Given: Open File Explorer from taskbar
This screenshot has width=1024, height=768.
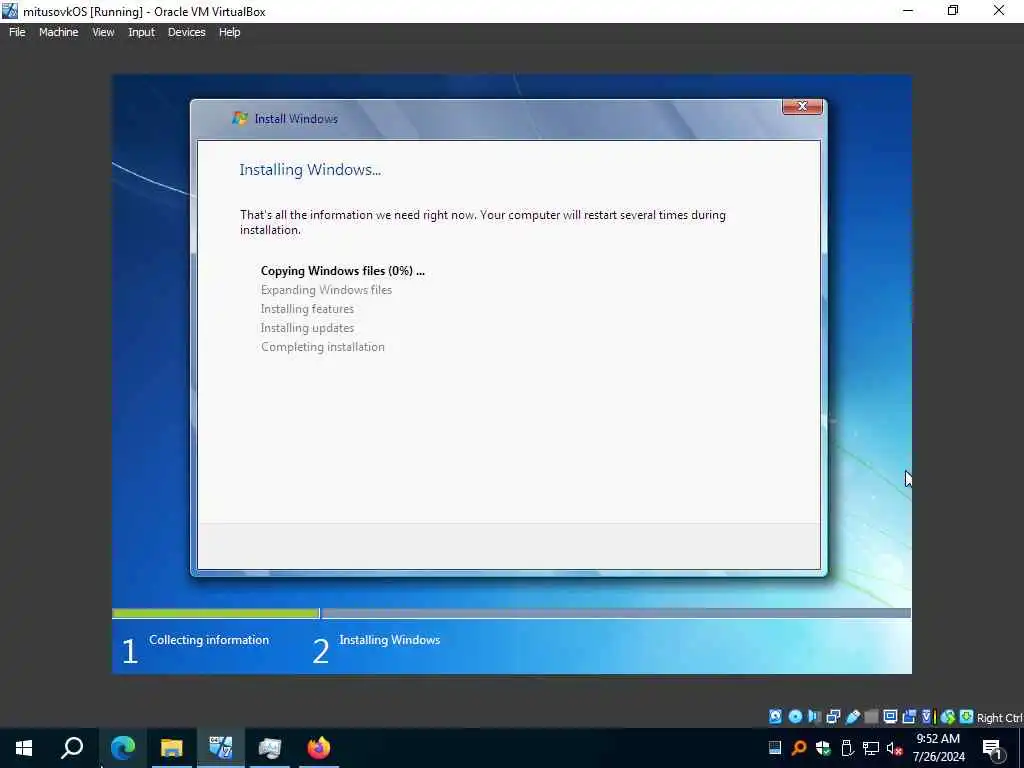Looking at the screenshot, I should tap(172, 748).
